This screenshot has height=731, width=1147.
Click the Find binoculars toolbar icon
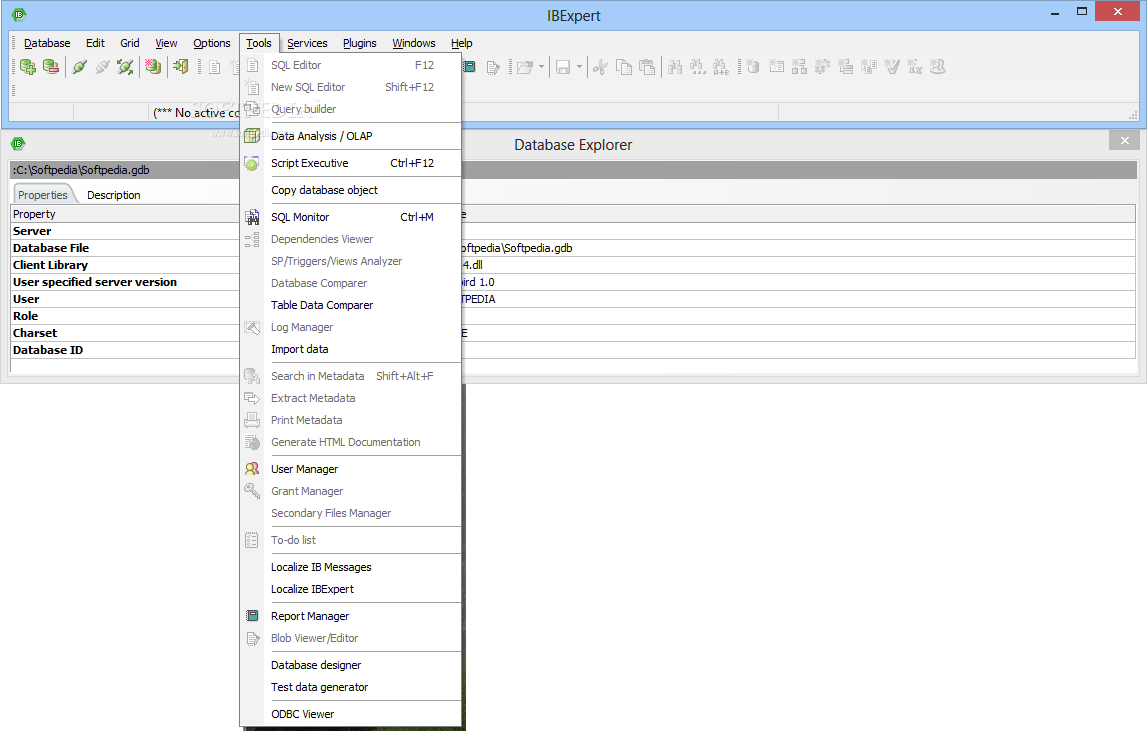click(x=675, y=67)
